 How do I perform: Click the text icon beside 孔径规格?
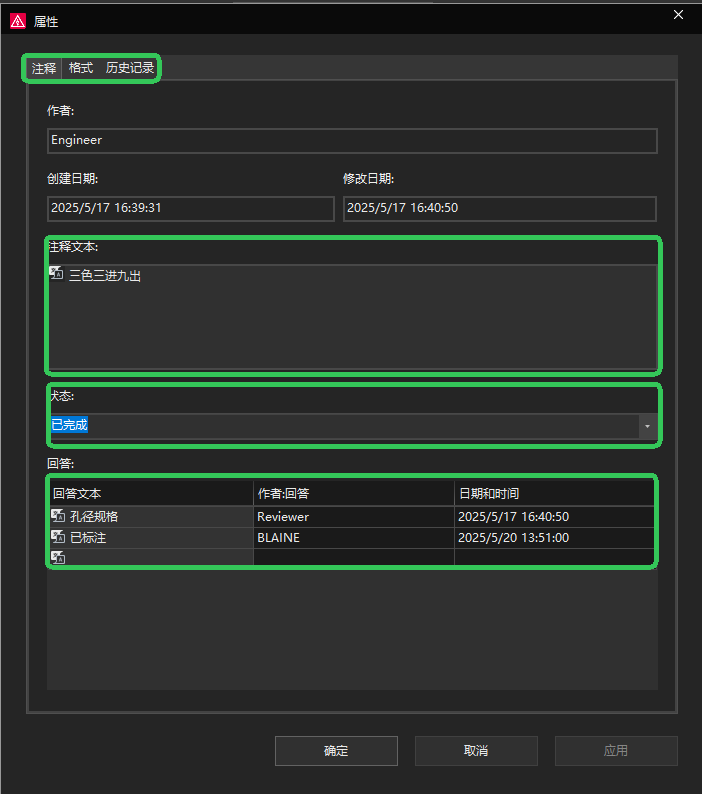click(58, 515)
